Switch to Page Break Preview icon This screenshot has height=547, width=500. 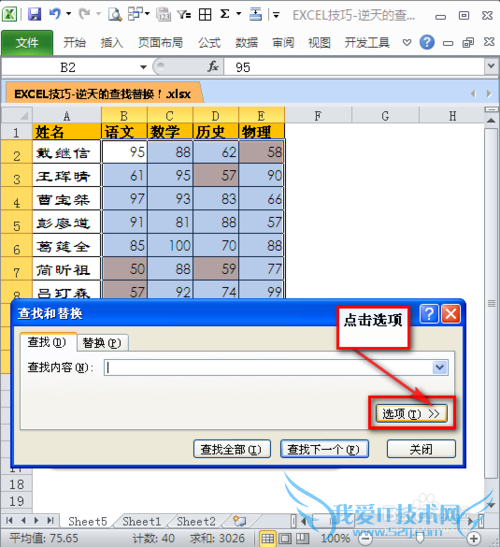pyautogui.click(x=302, y=538)
